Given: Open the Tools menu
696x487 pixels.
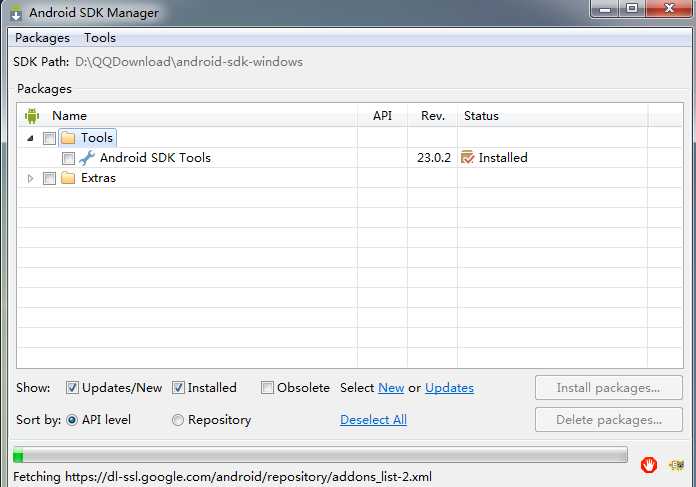Looking at the screenshot, I should pos(100,38).
